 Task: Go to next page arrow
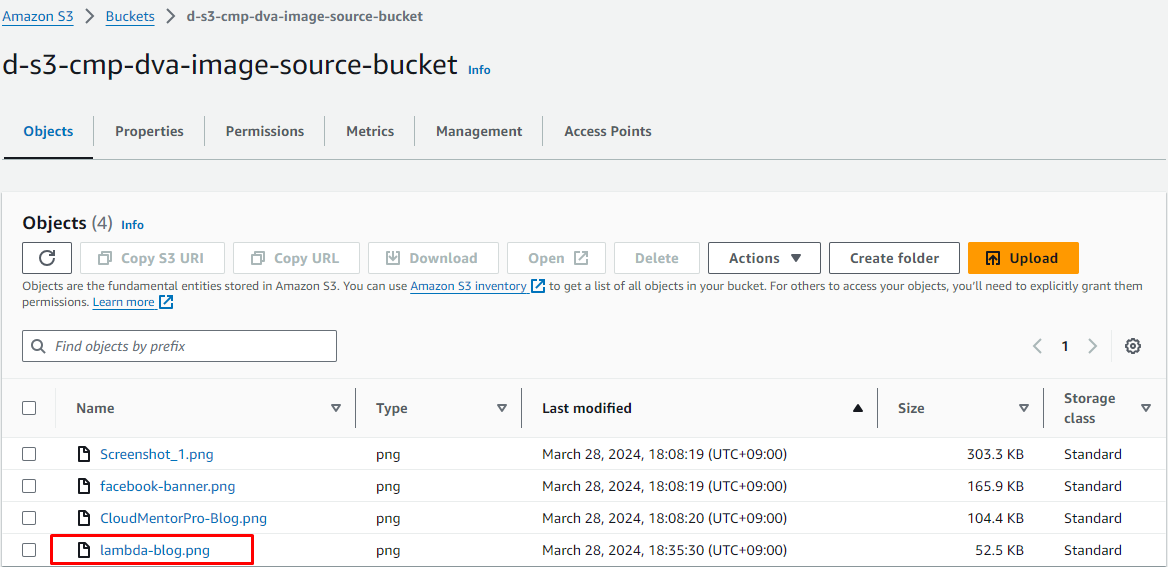pos(1092,346)
